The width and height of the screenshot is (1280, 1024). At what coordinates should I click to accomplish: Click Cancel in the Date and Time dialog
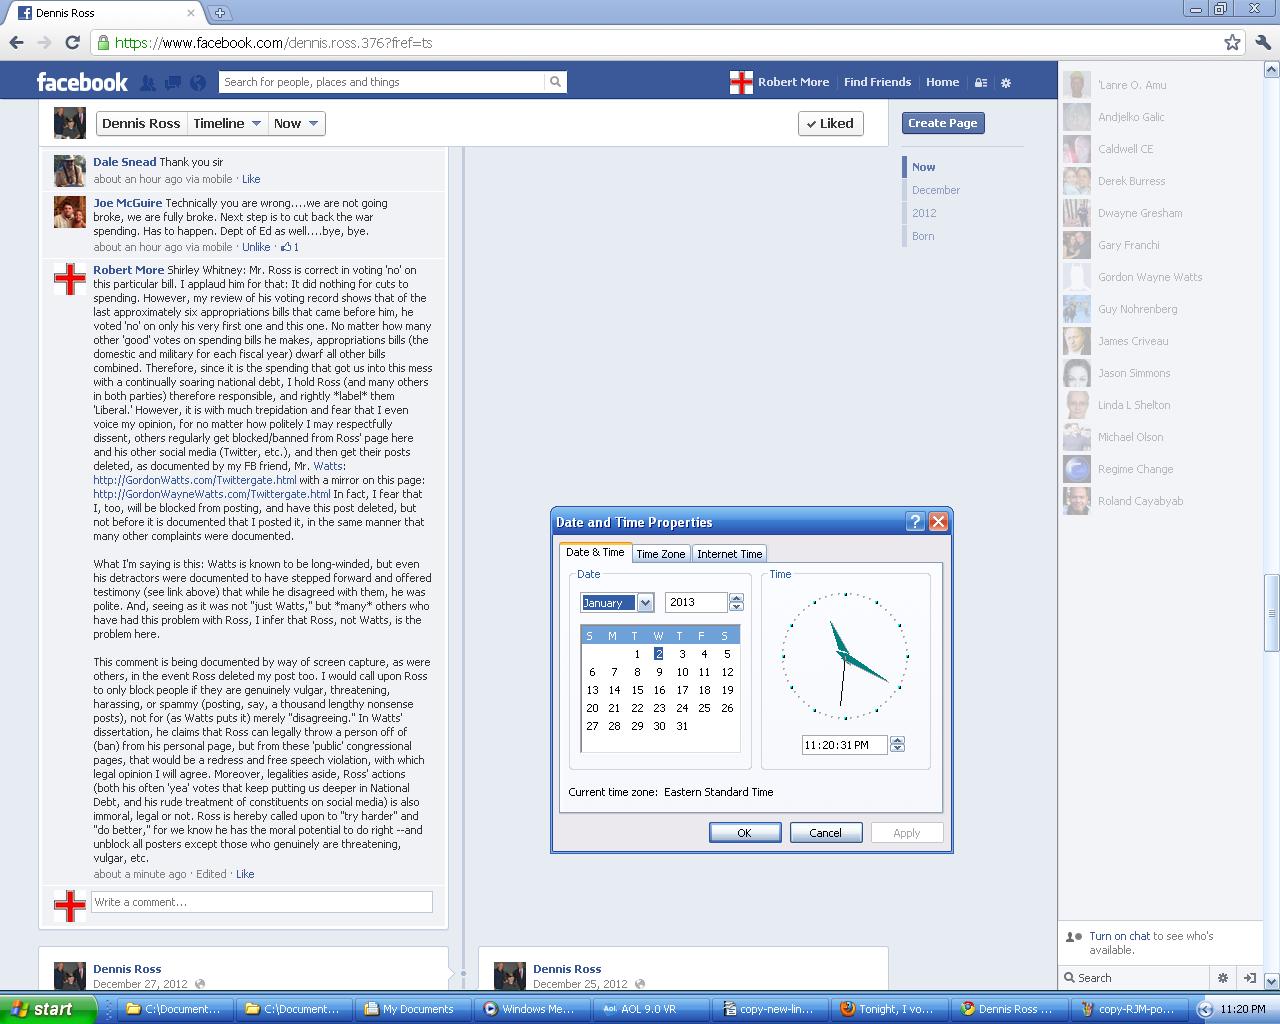click(x=826, y=833)
